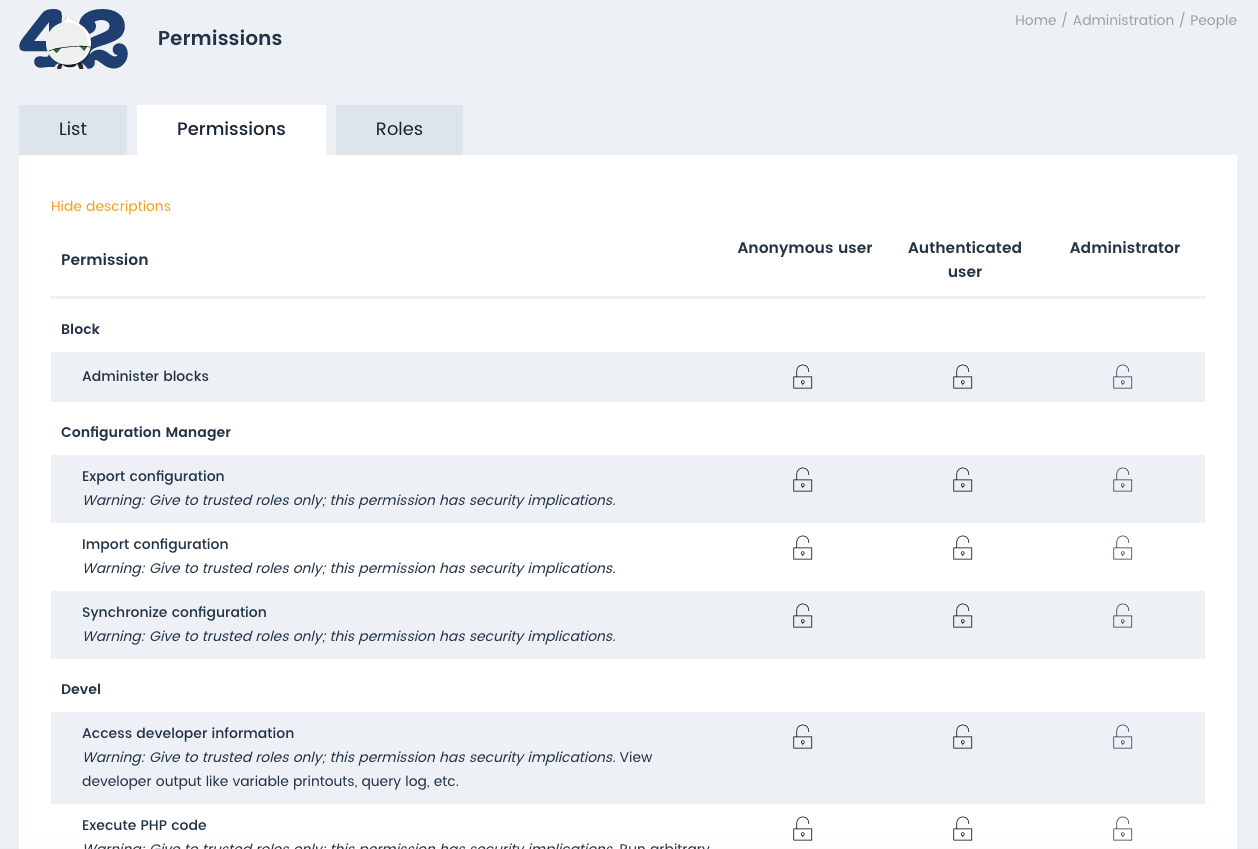Click warning text under Export configuration

[x=349, y=500]
